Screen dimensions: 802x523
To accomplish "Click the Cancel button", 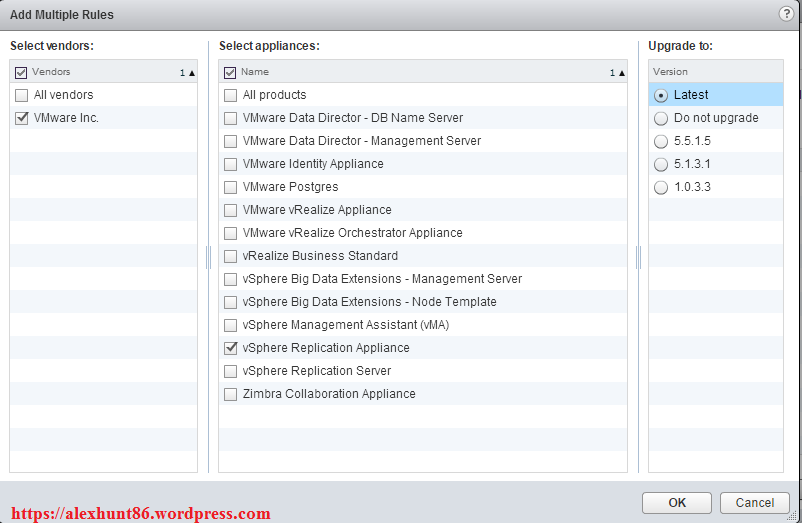I will 754,503.
